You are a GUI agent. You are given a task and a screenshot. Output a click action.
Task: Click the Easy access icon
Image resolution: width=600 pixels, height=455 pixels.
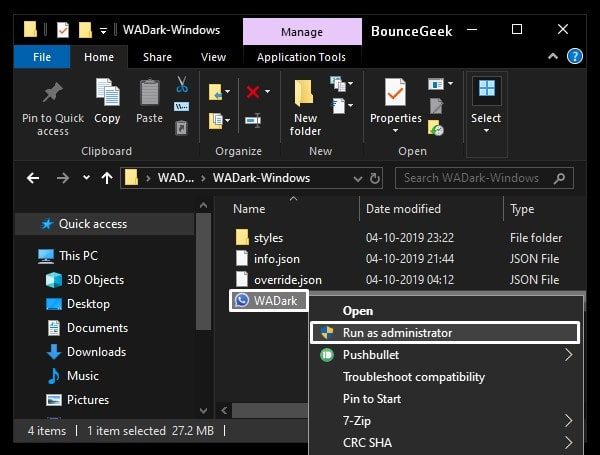[x=339, y=106]
